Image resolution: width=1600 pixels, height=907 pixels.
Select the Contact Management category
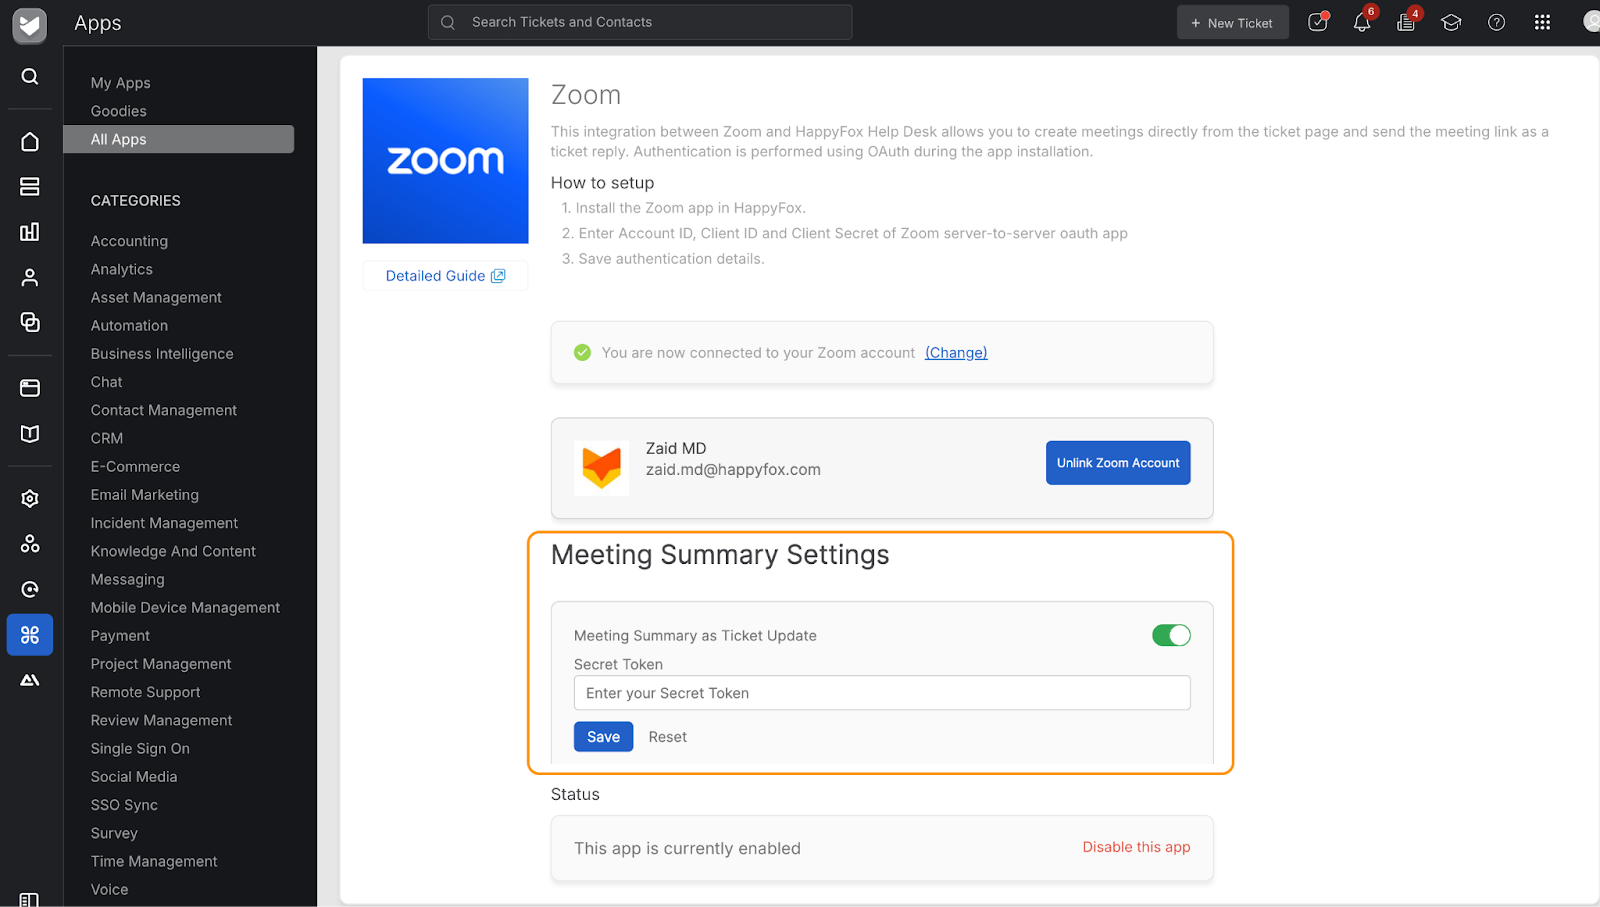click(x=163, y=410)
